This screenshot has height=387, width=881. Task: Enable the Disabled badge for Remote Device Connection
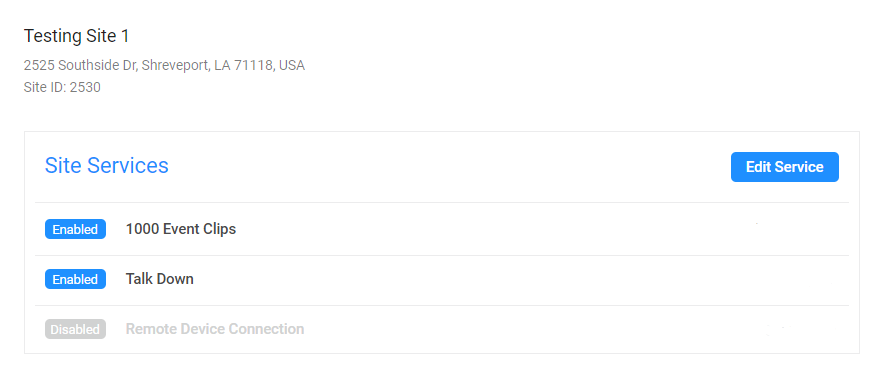[75, 329]
